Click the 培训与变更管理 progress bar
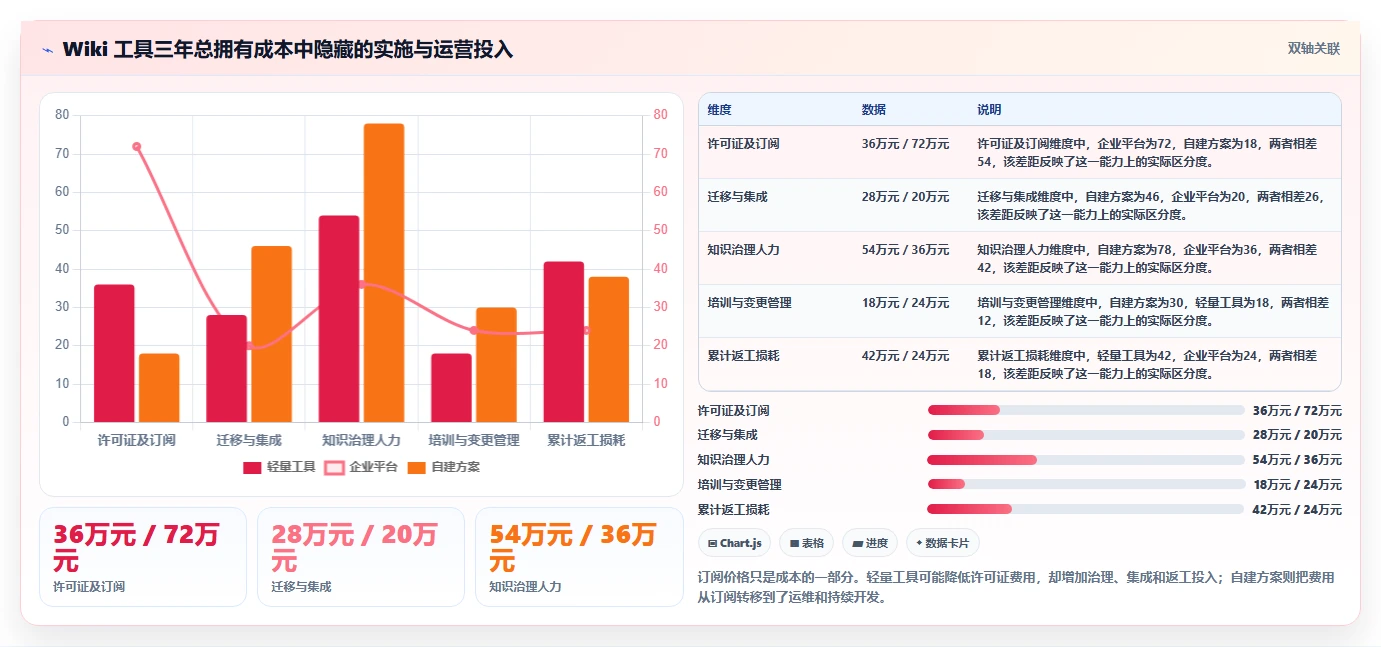 (1086, 485)
